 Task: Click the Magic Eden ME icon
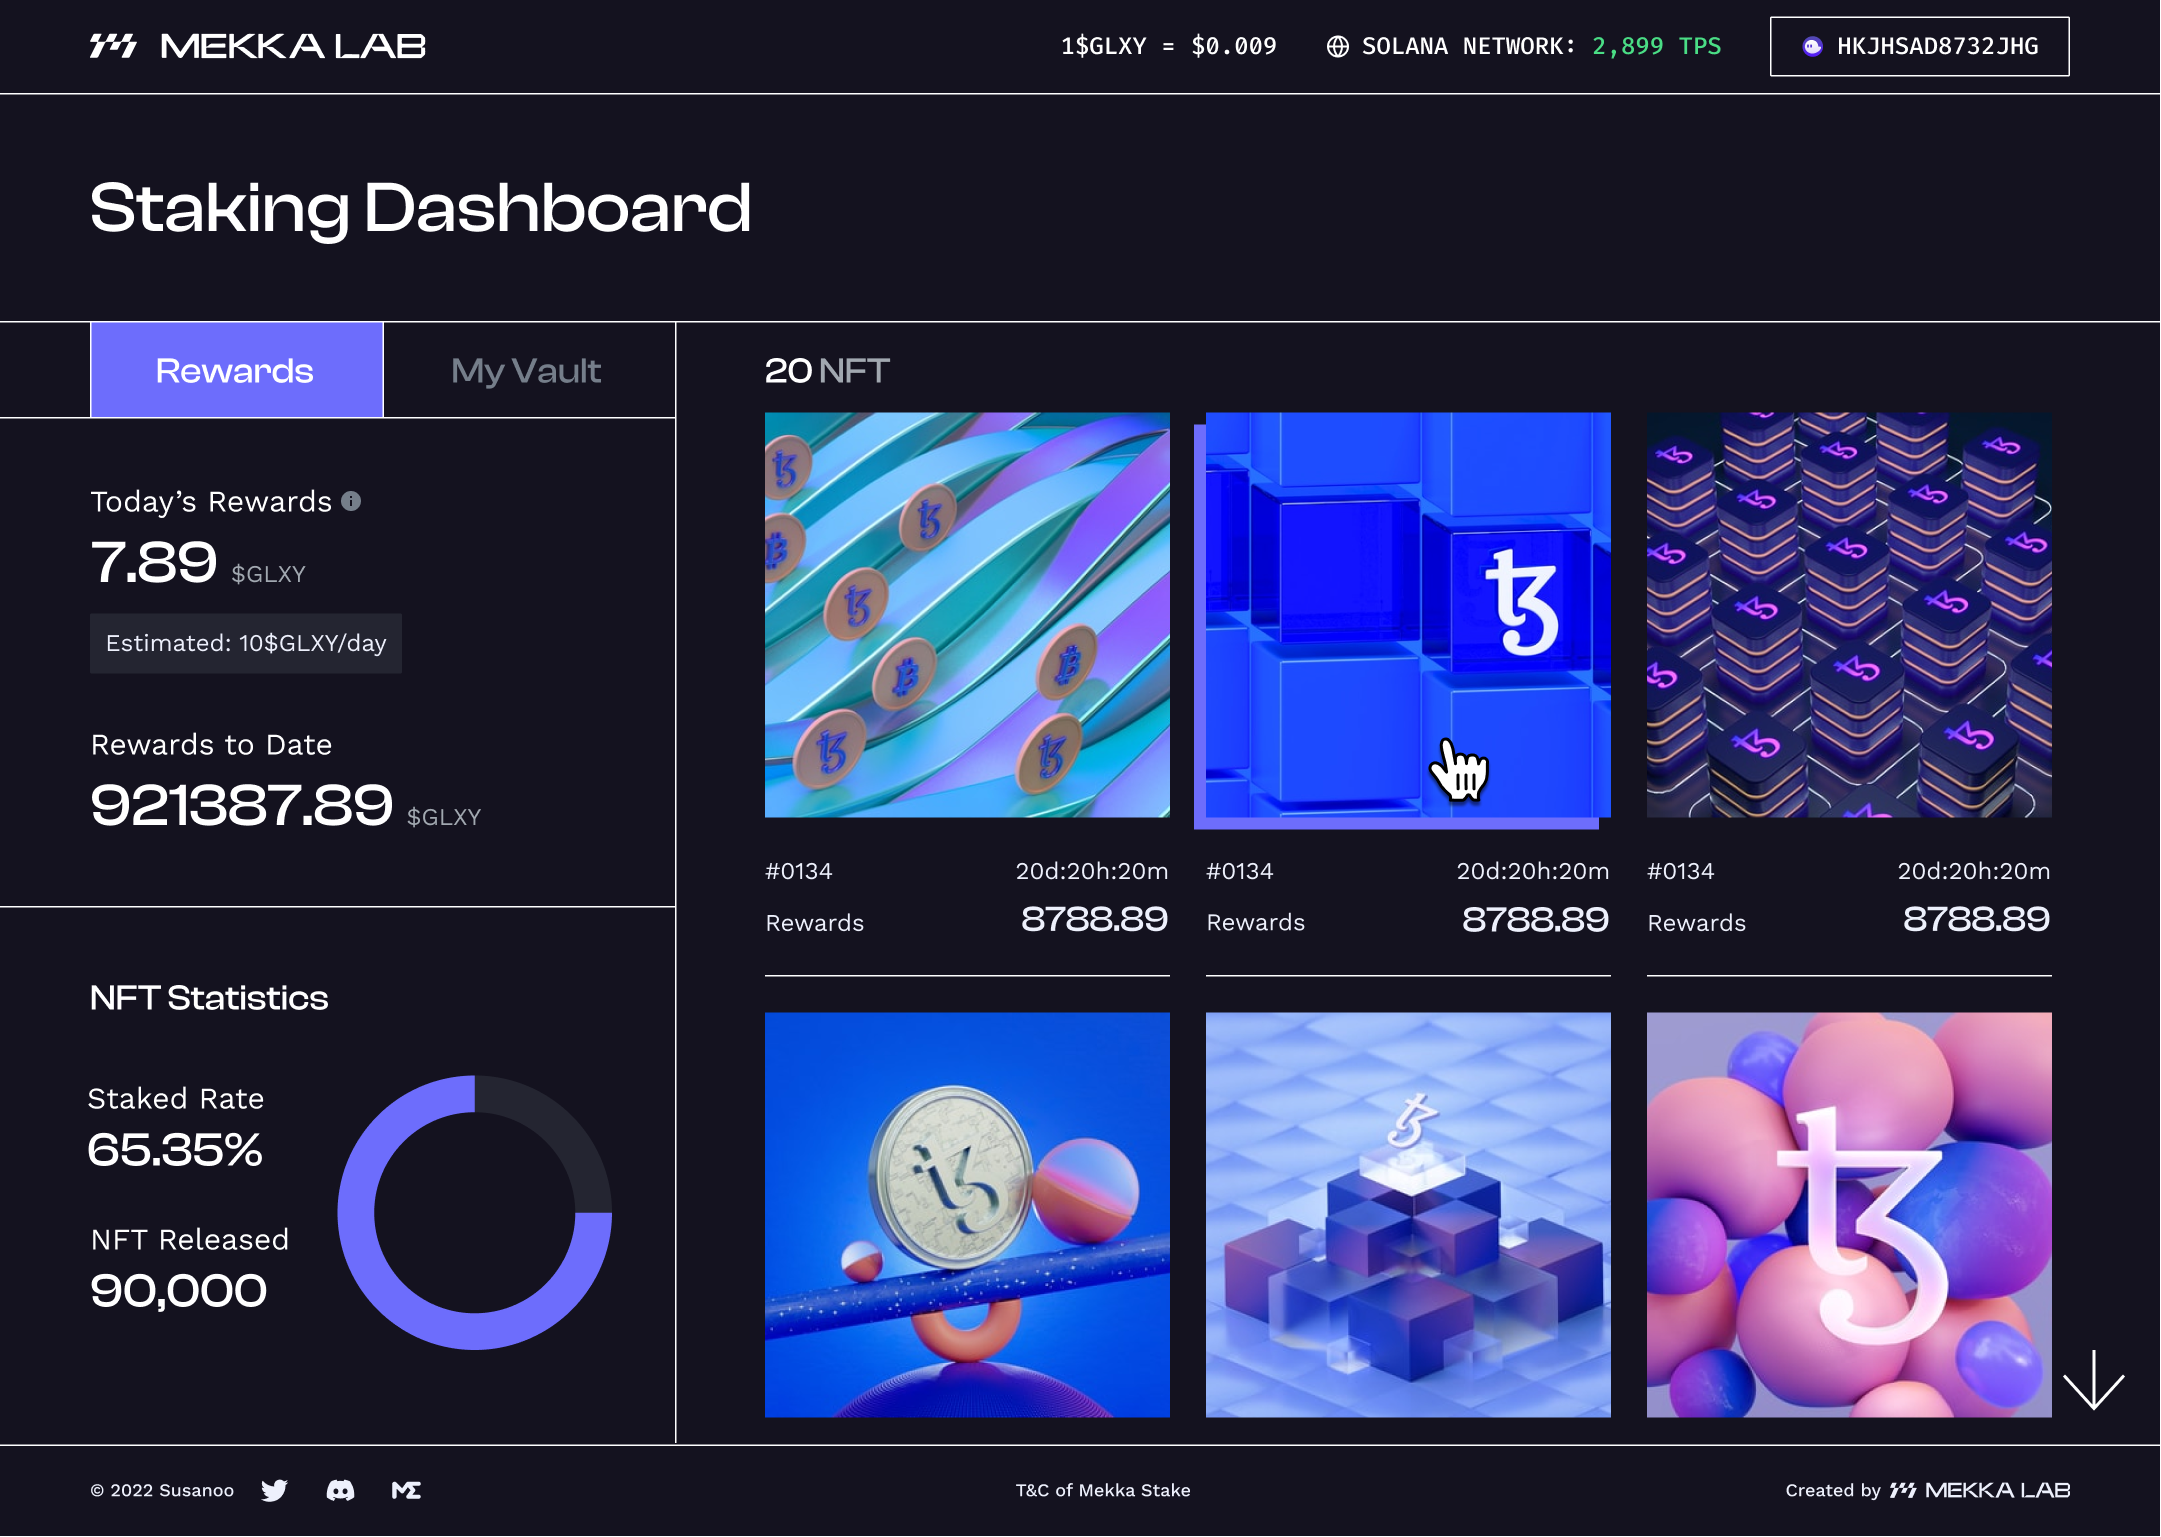406,1490
